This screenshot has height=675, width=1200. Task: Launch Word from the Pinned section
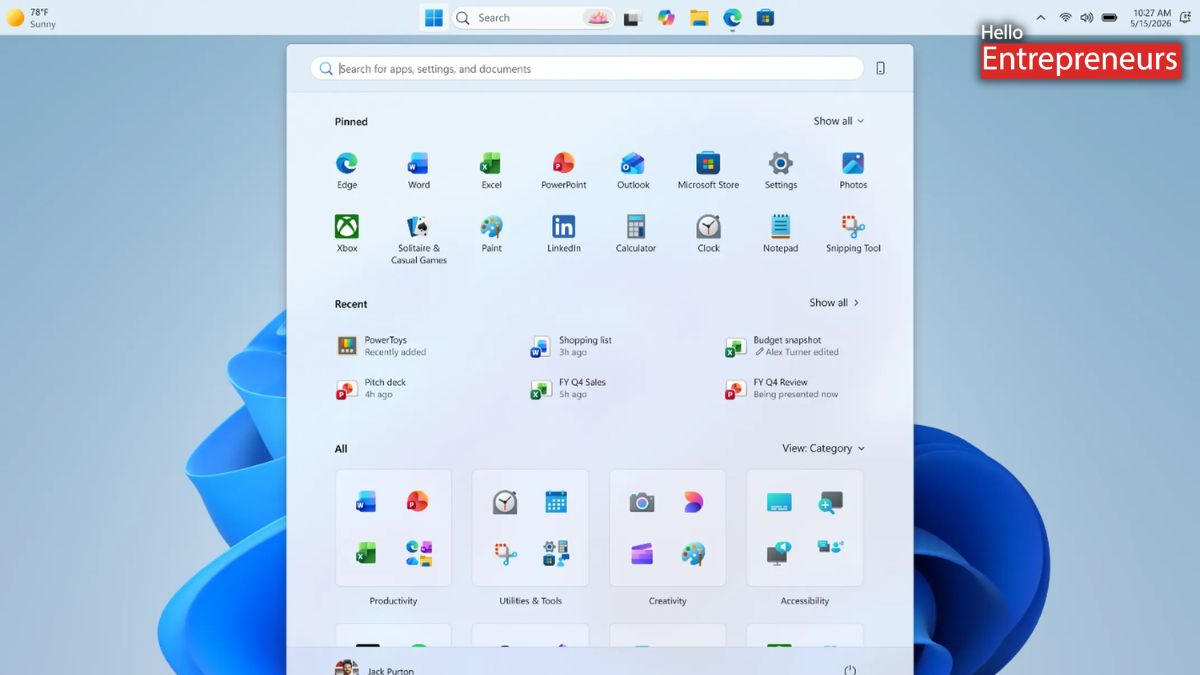pos(419,170)
